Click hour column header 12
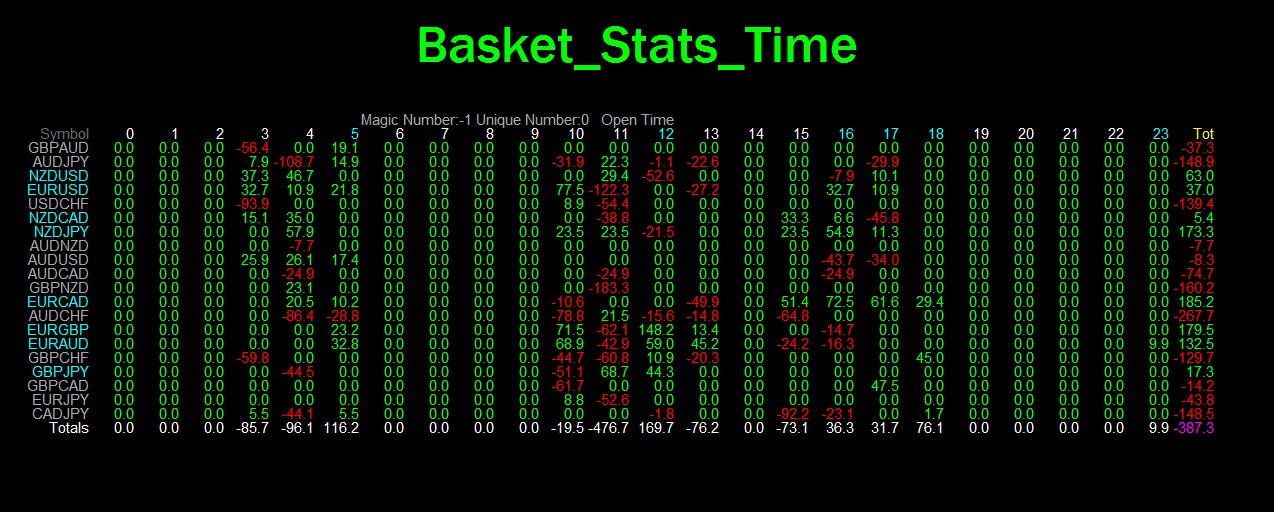Viewport: 1274px width, 512px height. pyautogui.click(x=666, y=134)
